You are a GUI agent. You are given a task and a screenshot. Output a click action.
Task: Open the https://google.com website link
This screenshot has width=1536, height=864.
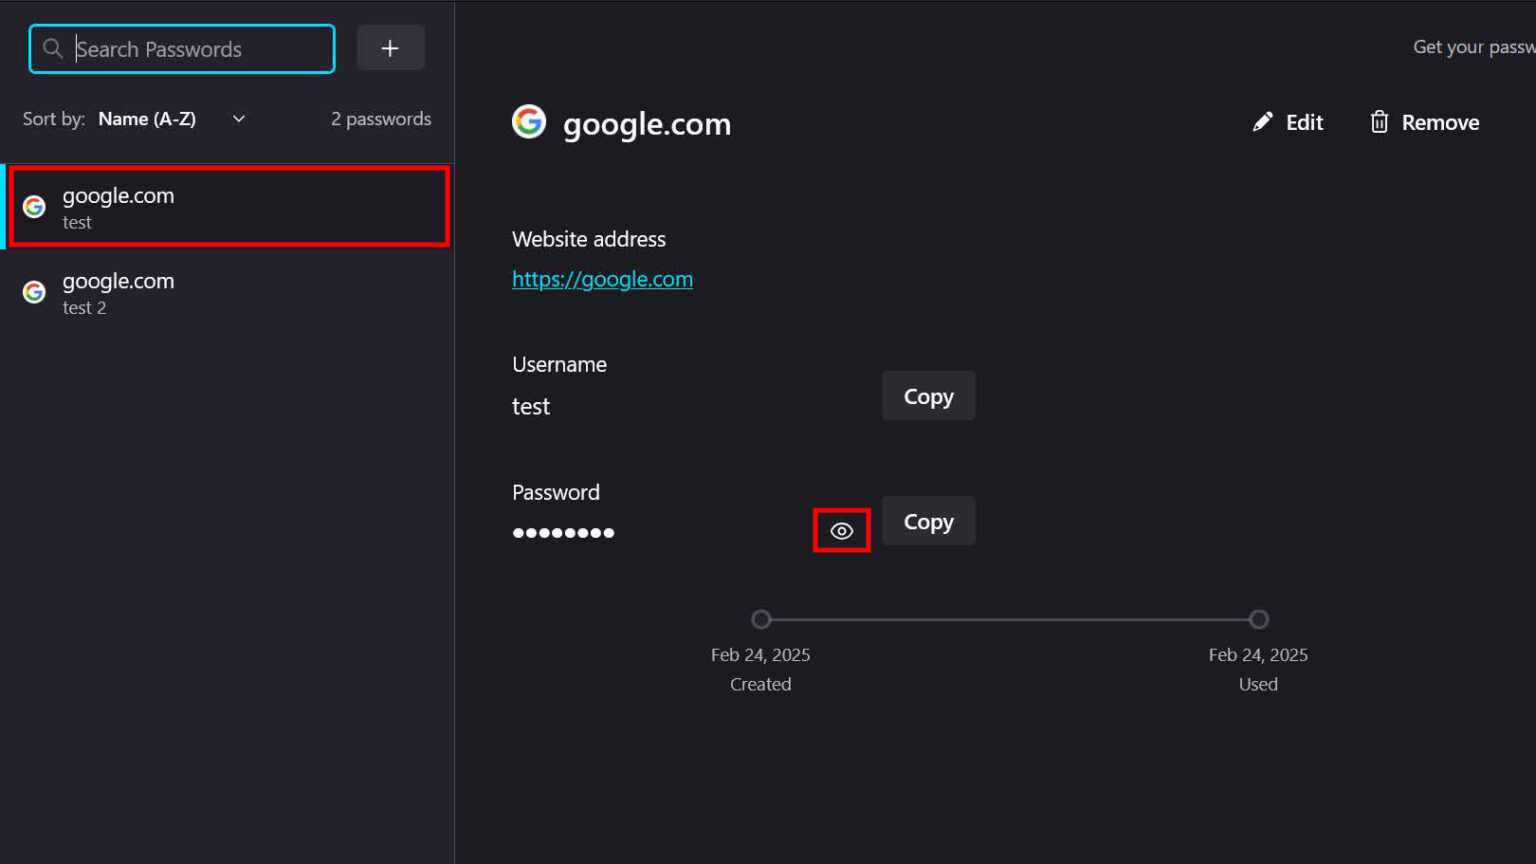click(602, 279)
